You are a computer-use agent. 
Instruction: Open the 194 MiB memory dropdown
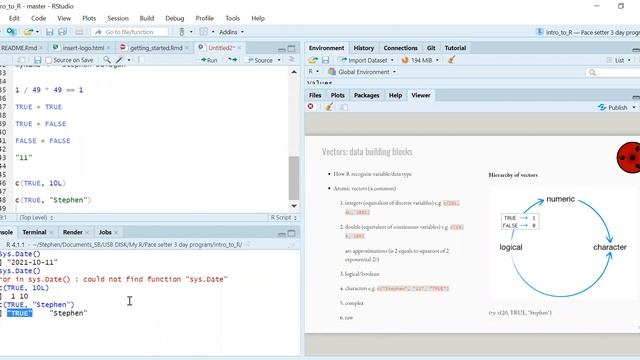point(437,60)
